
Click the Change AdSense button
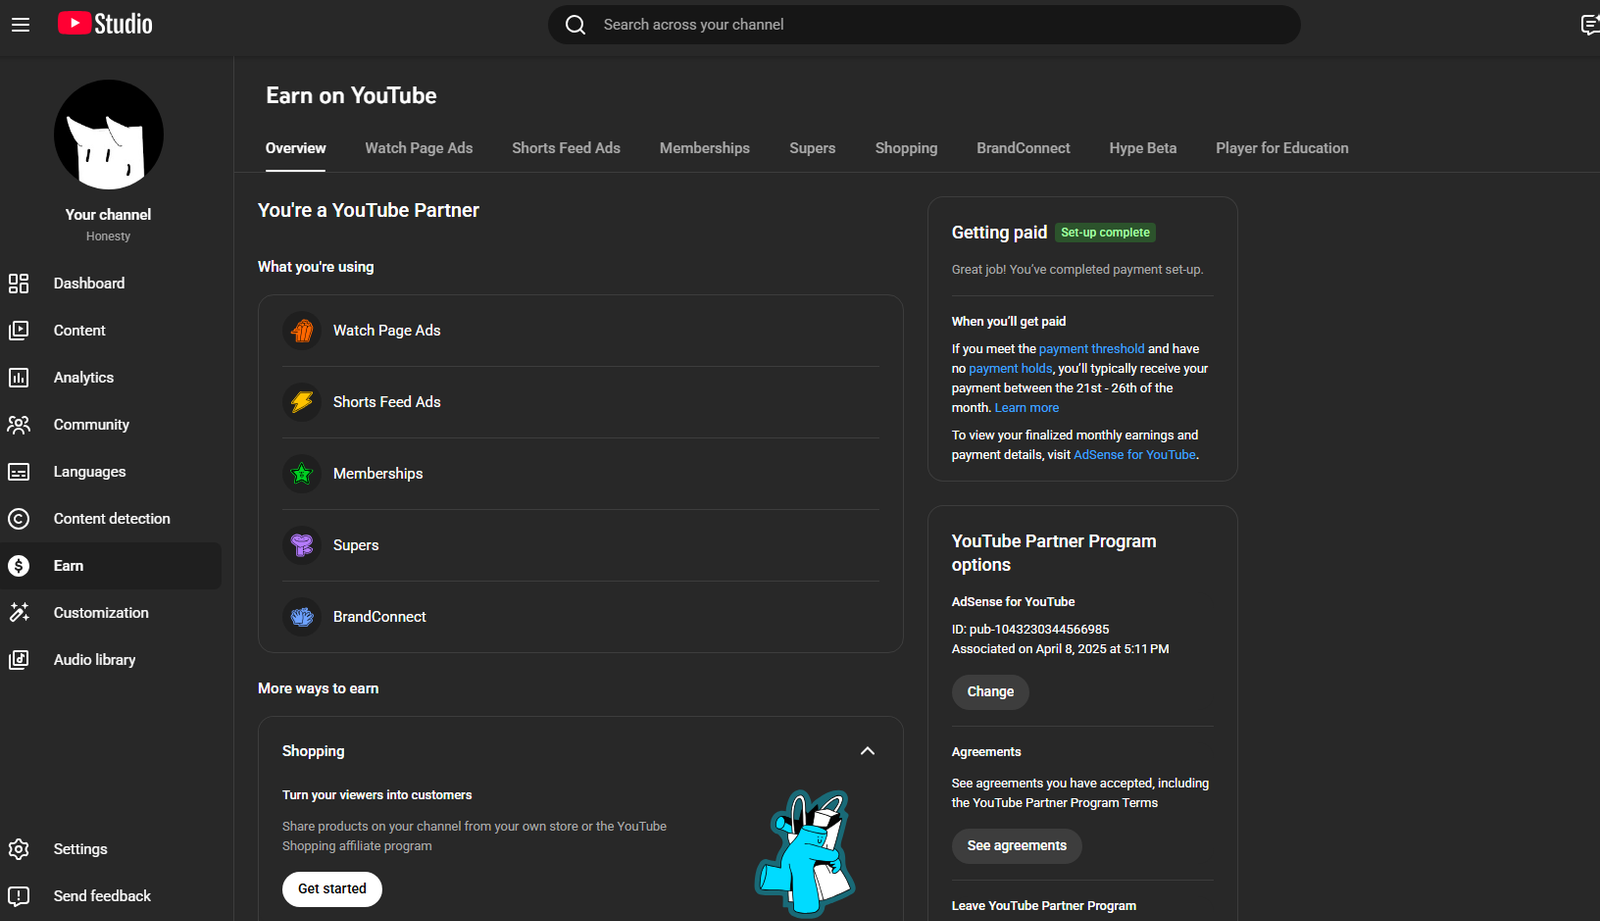pyautogui.click(x=990, y=692)
